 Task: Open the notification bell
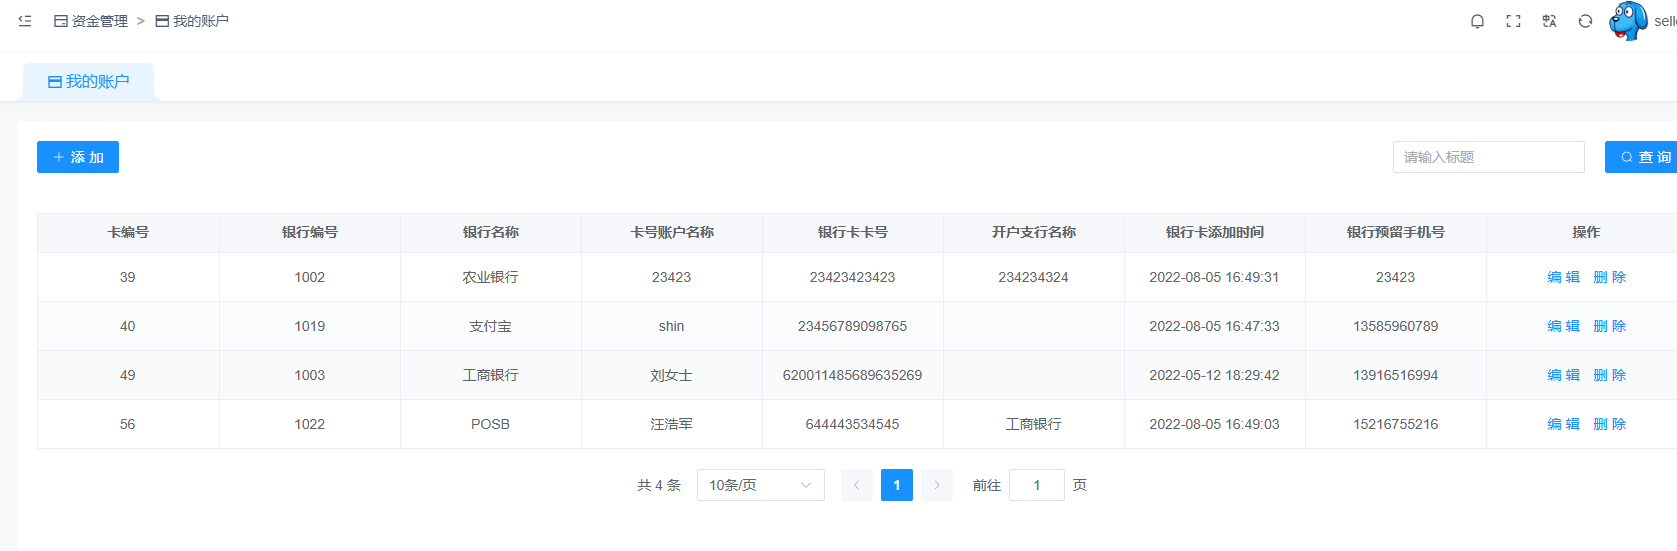(x=1477, y=21)
